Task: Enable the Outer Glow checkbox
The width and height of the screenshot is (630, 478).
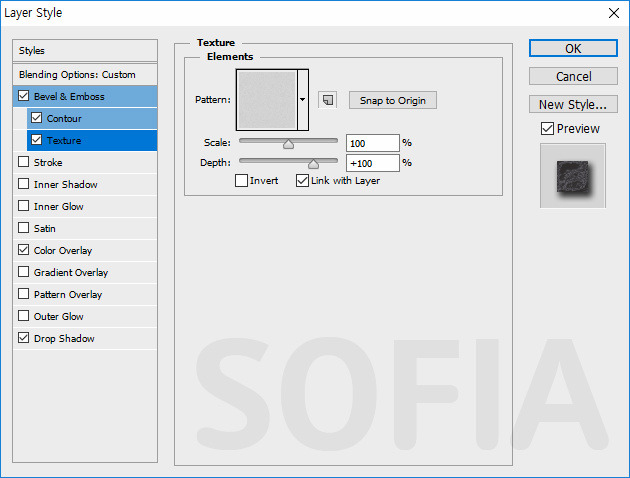Action: [x=24, y=316]
